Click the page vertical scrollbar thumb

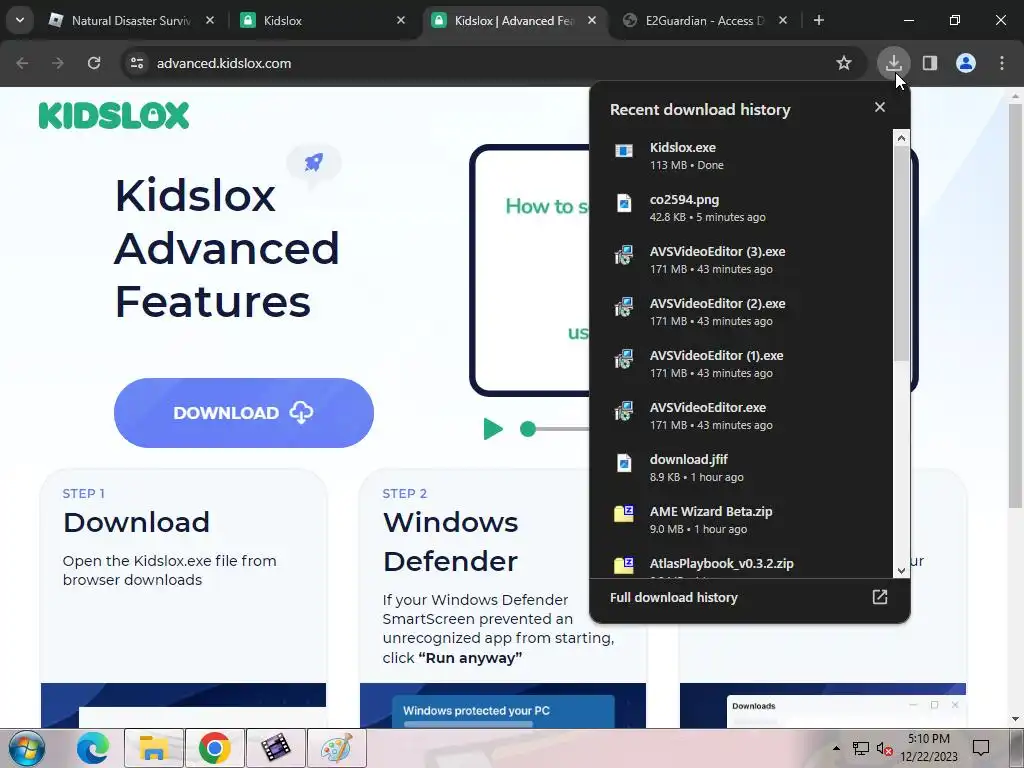tap(1016, 306)
